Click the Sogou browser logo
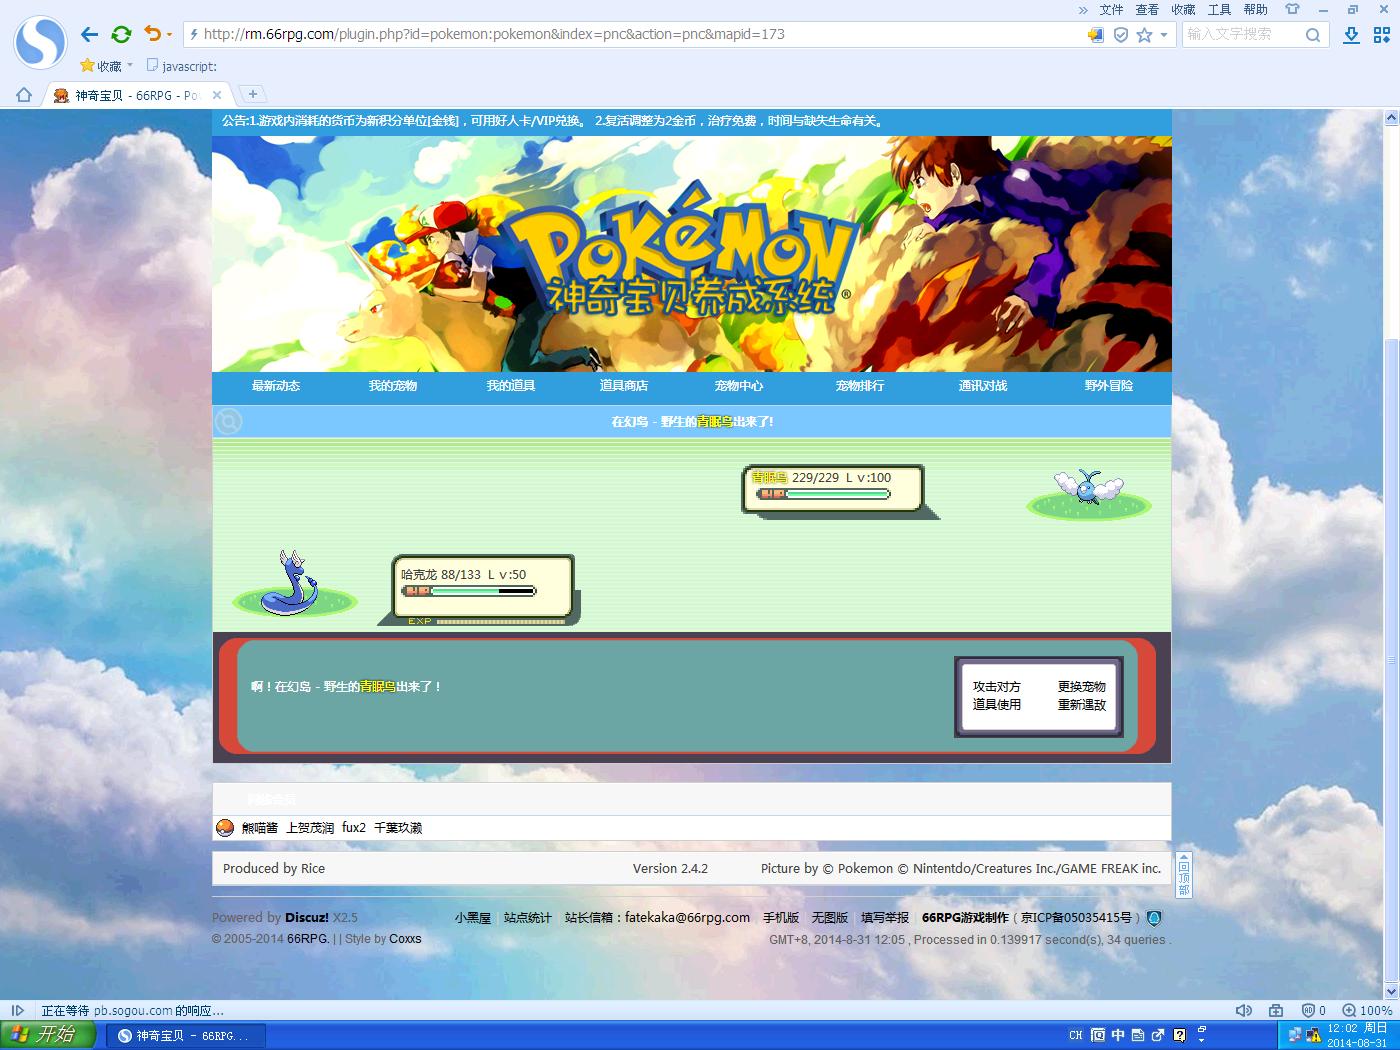 point(40,42)
